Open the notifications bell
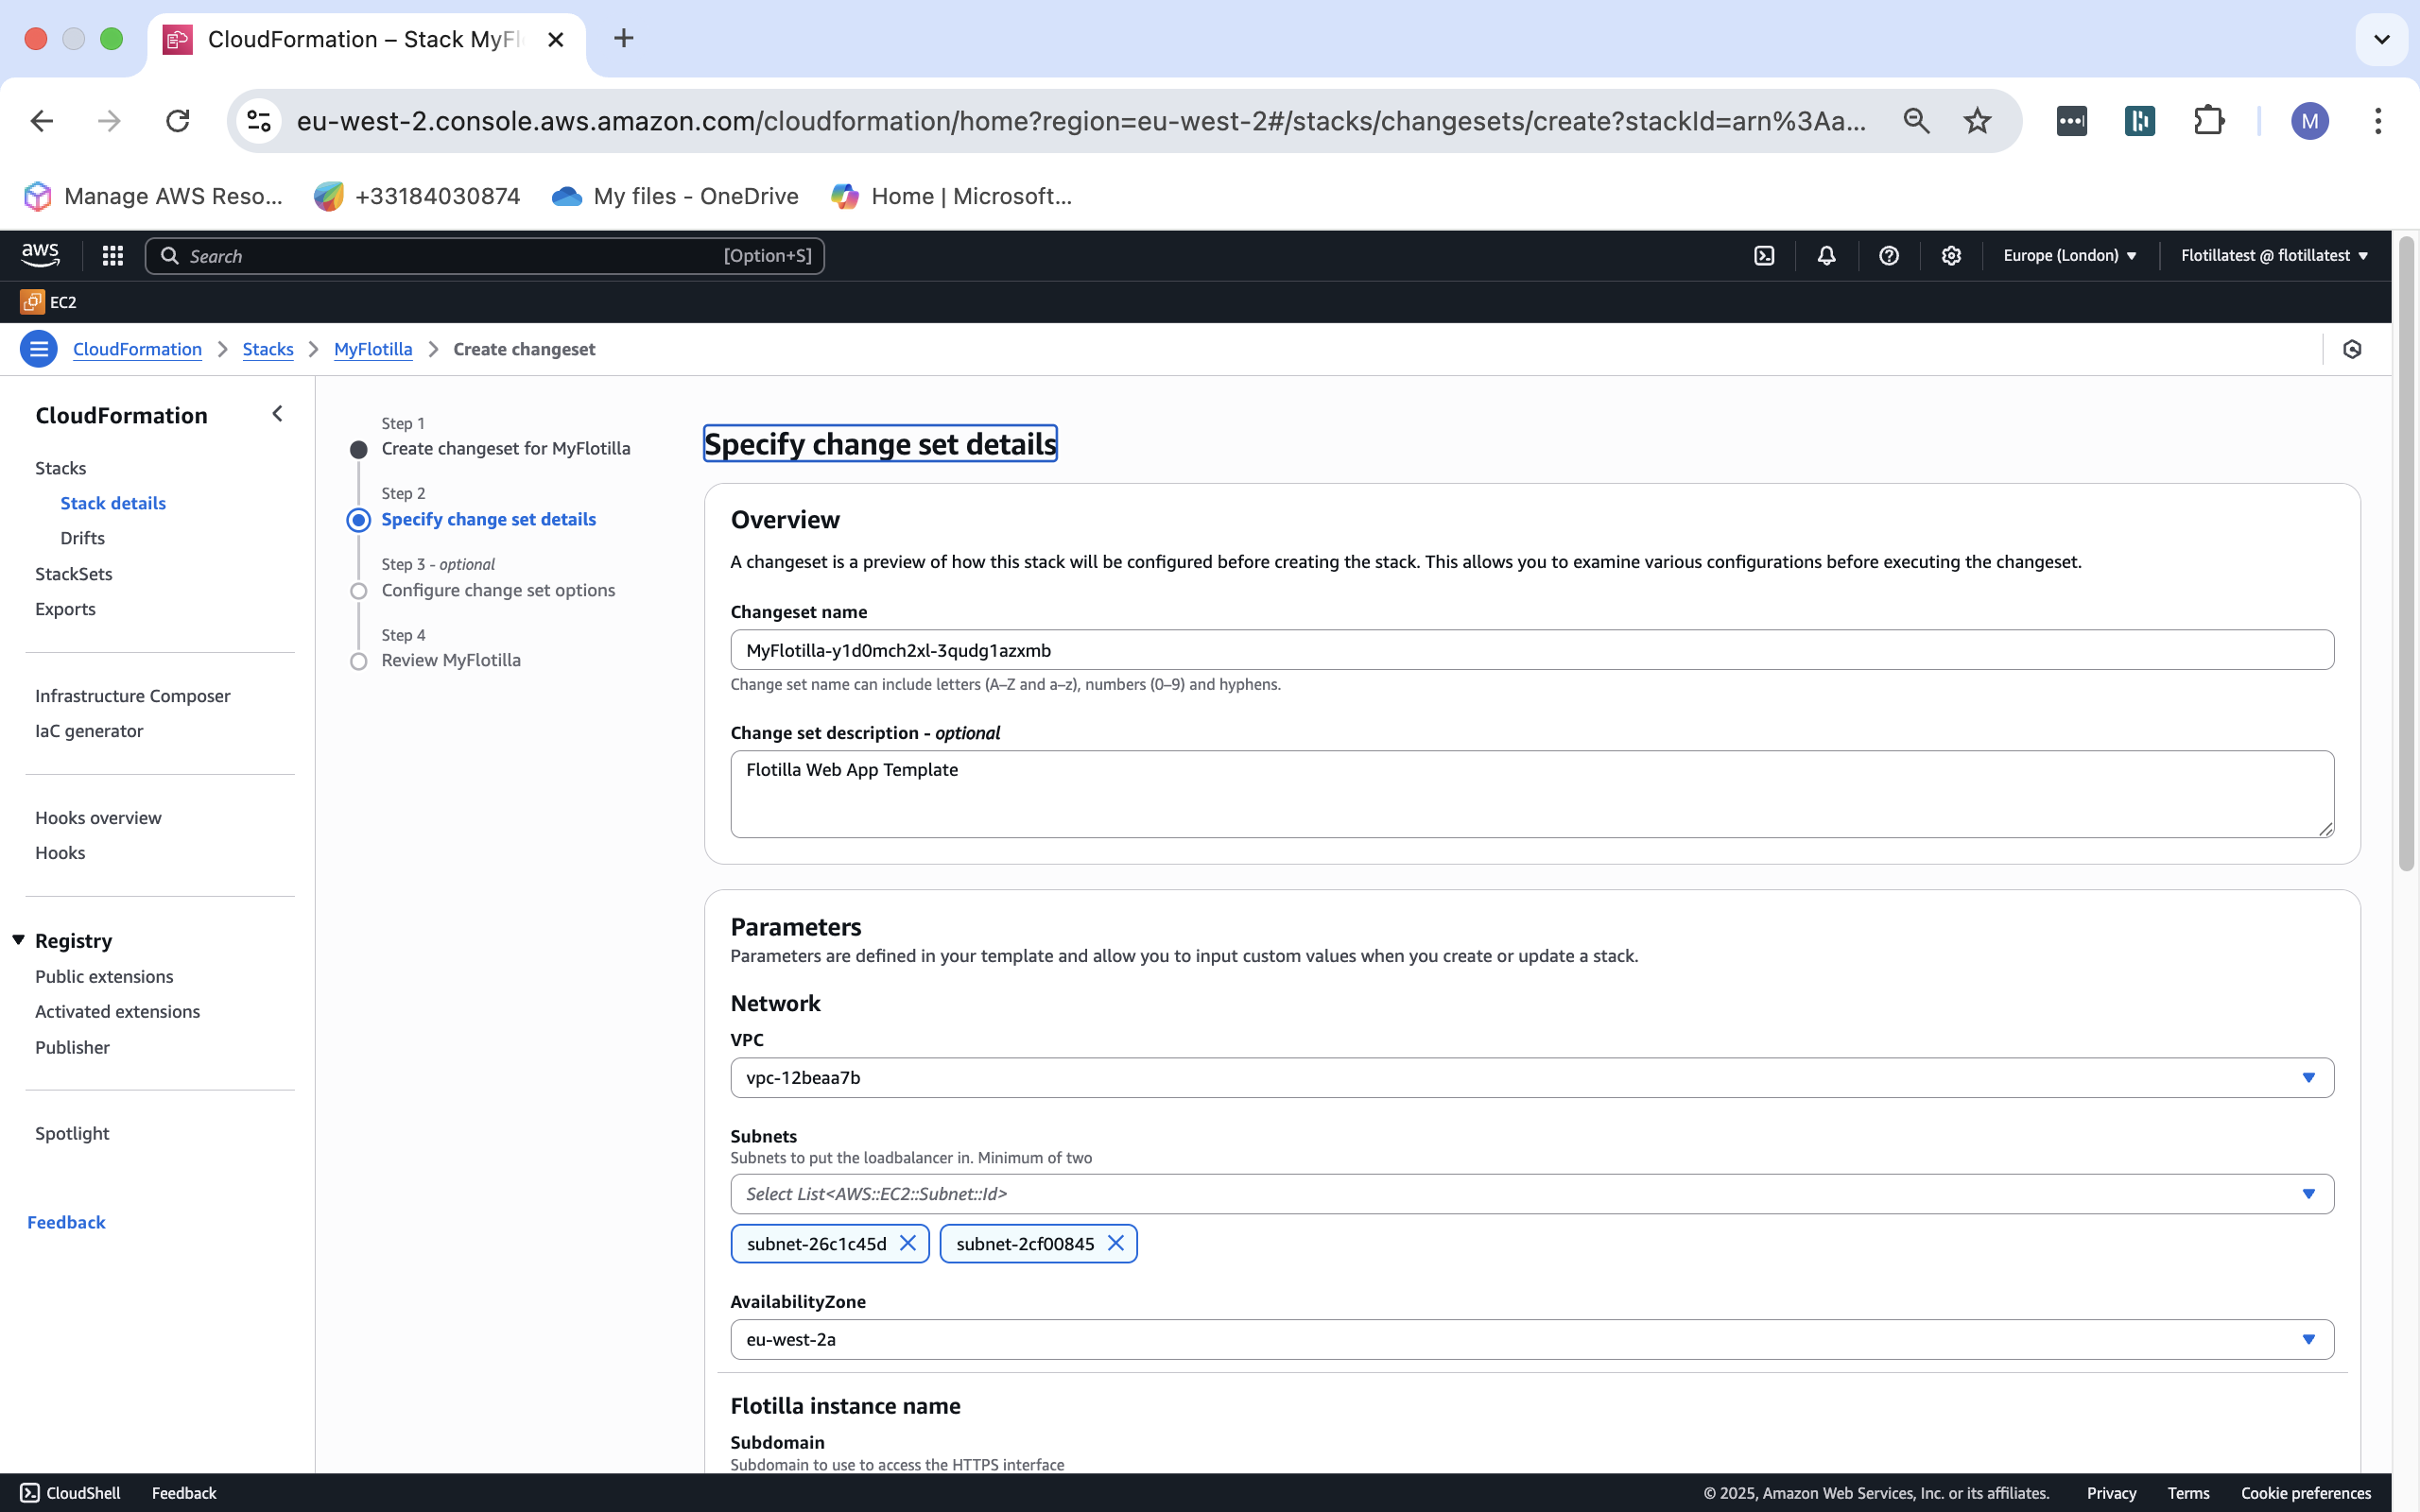2420x1512 pixels. [1826, 256]
